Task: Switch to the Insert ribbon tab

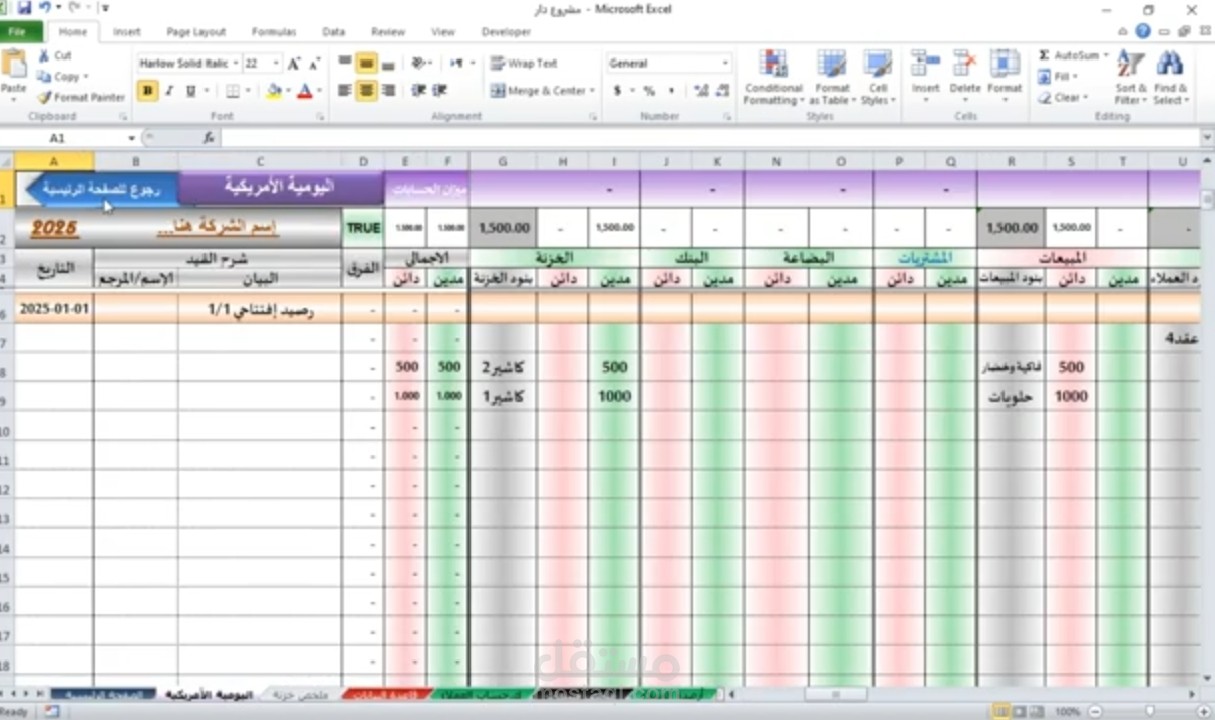Action: tap(127, 32)
